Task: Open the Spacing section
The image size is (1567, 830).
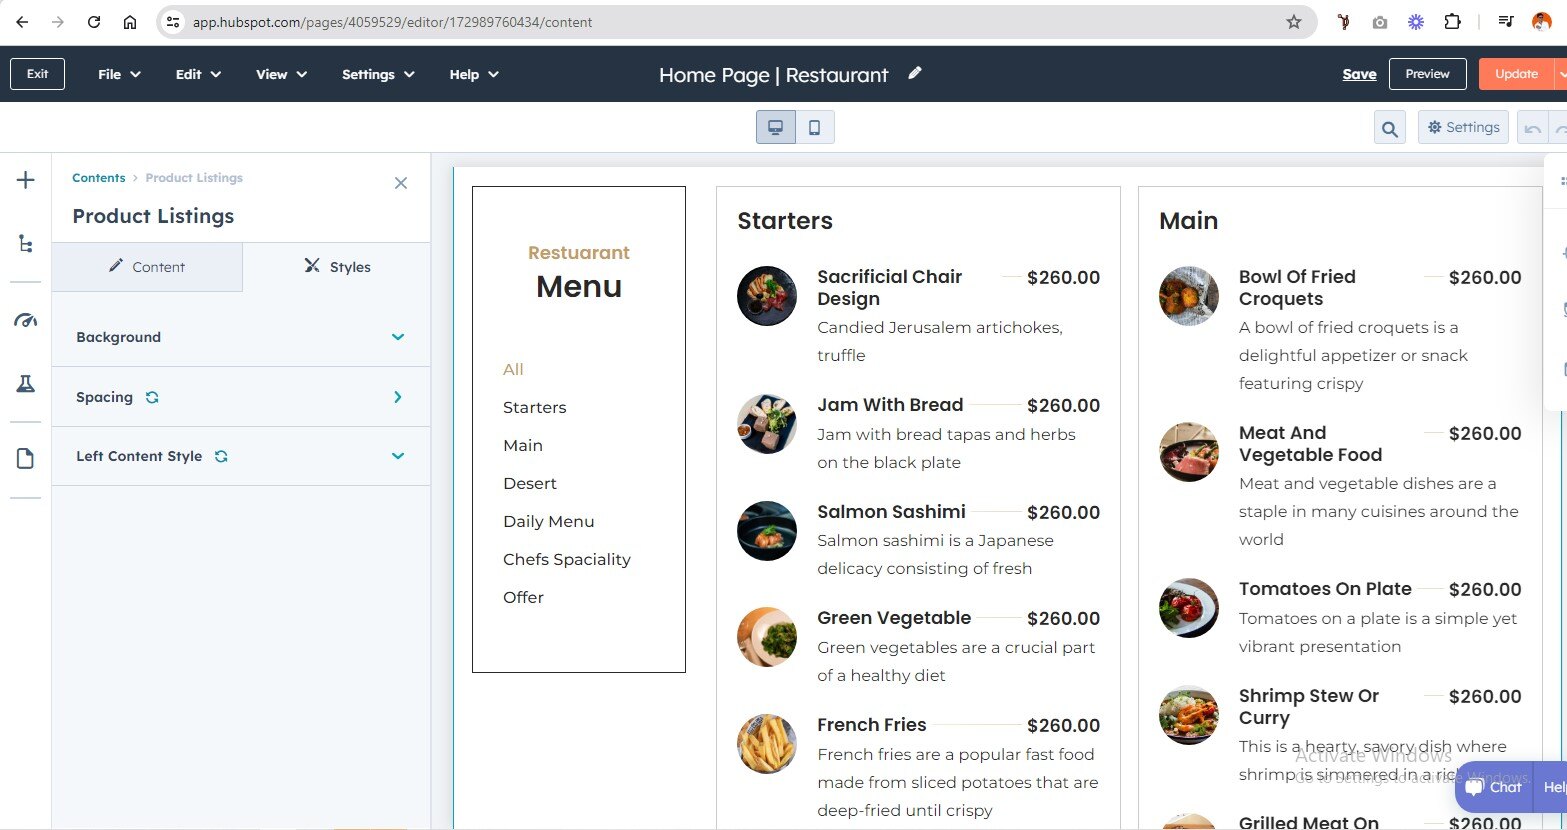Action: (x=397, y=397)
